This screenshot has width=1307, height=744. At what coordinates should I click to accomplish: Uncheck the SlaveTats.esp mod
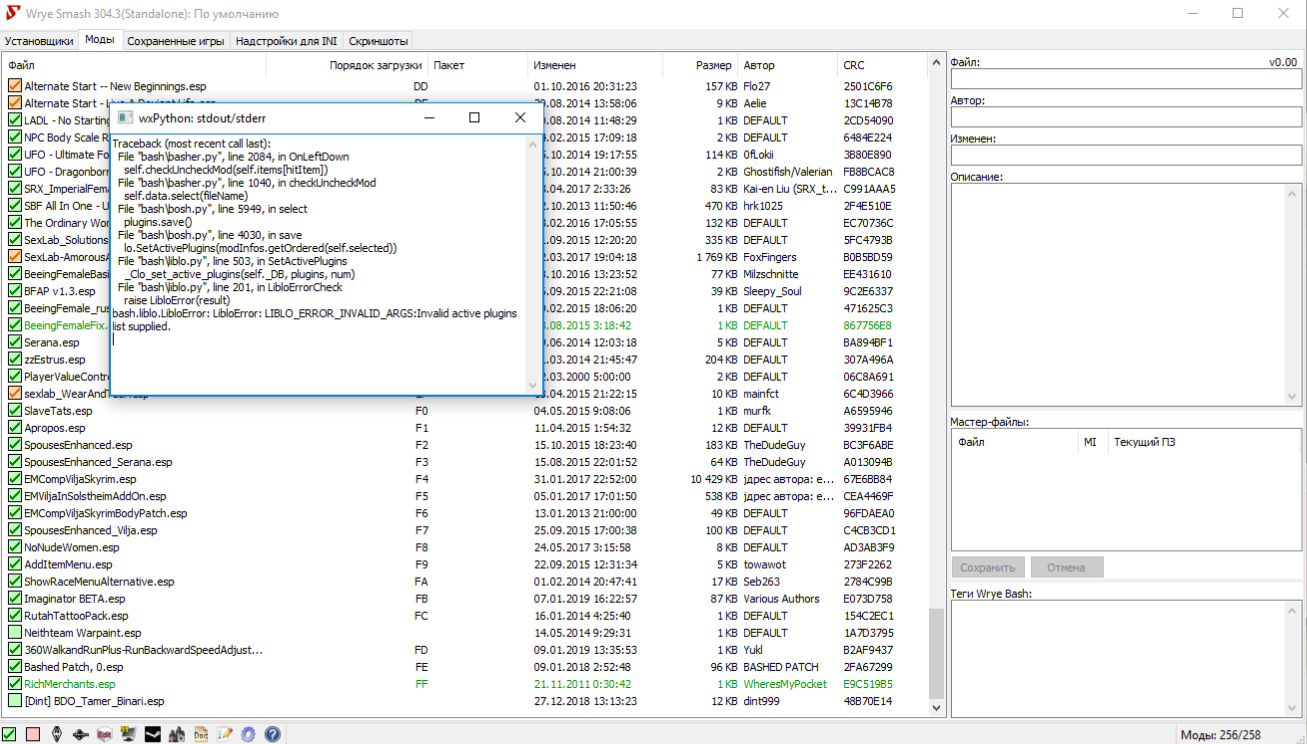(x=15, y=411)
